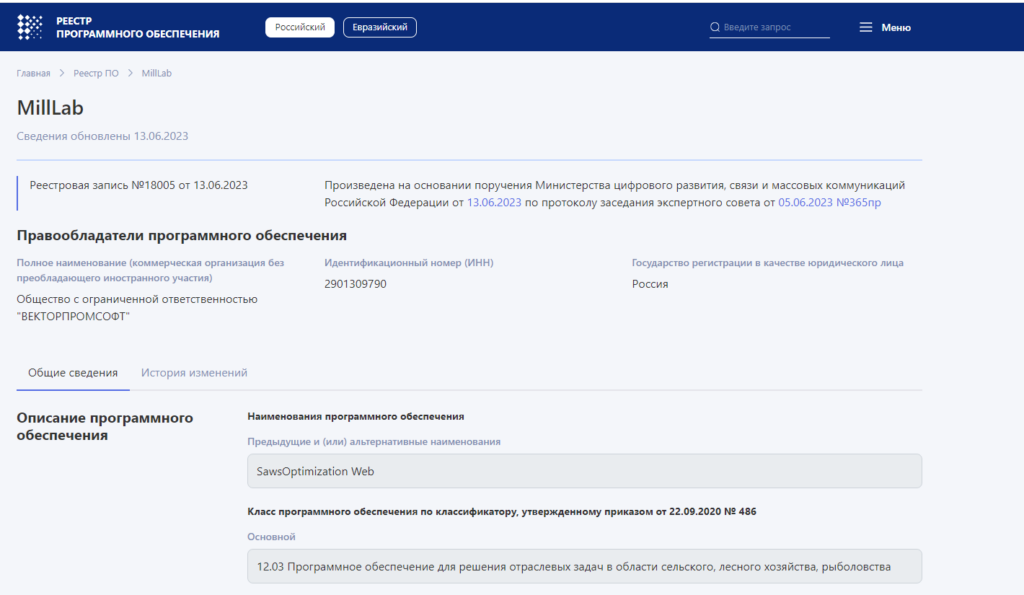Open the История изменений tab
Screen dimensions: 1024x595
(194, 373)
